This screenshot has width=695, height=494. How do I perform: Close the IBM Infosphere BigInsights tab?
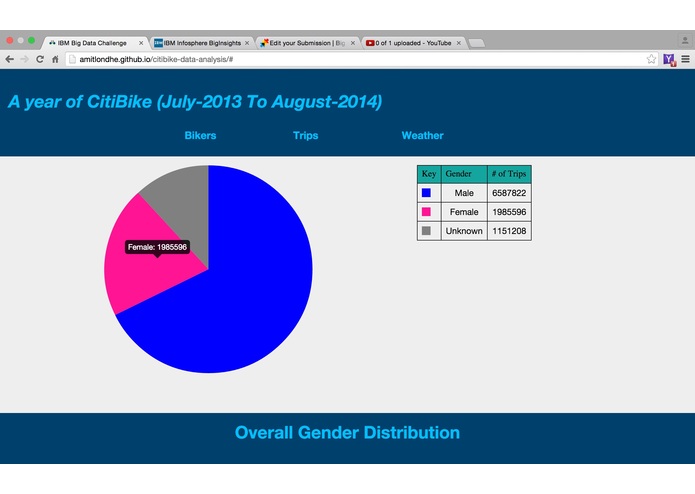pos(247,43)
